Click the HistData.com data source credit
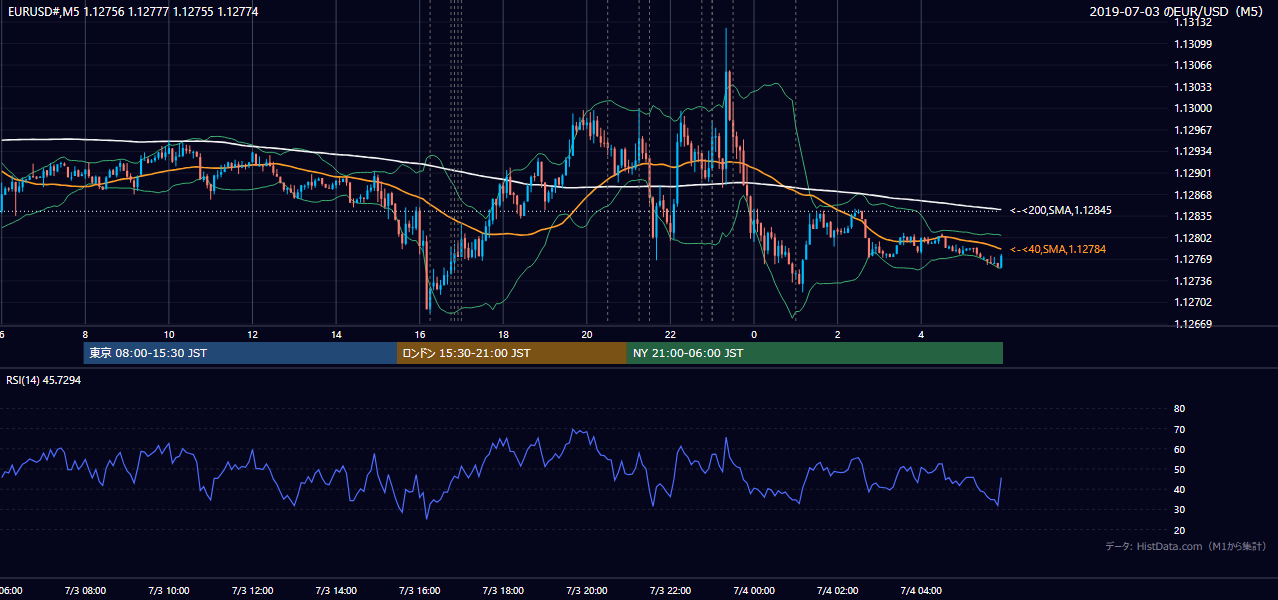1278x600 pixels. [1185, 547]
